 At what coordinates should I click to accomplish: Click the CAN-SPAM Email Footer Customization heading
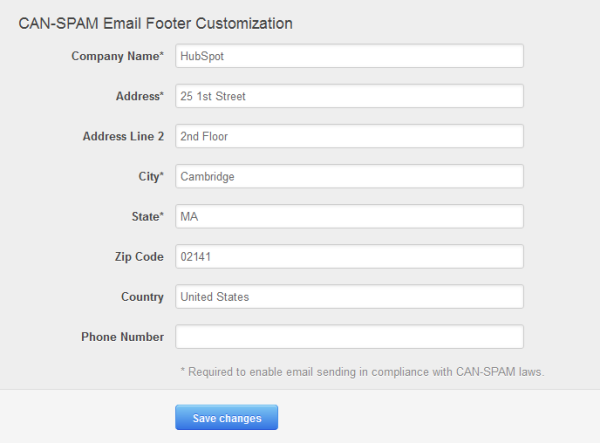[155, 22]
